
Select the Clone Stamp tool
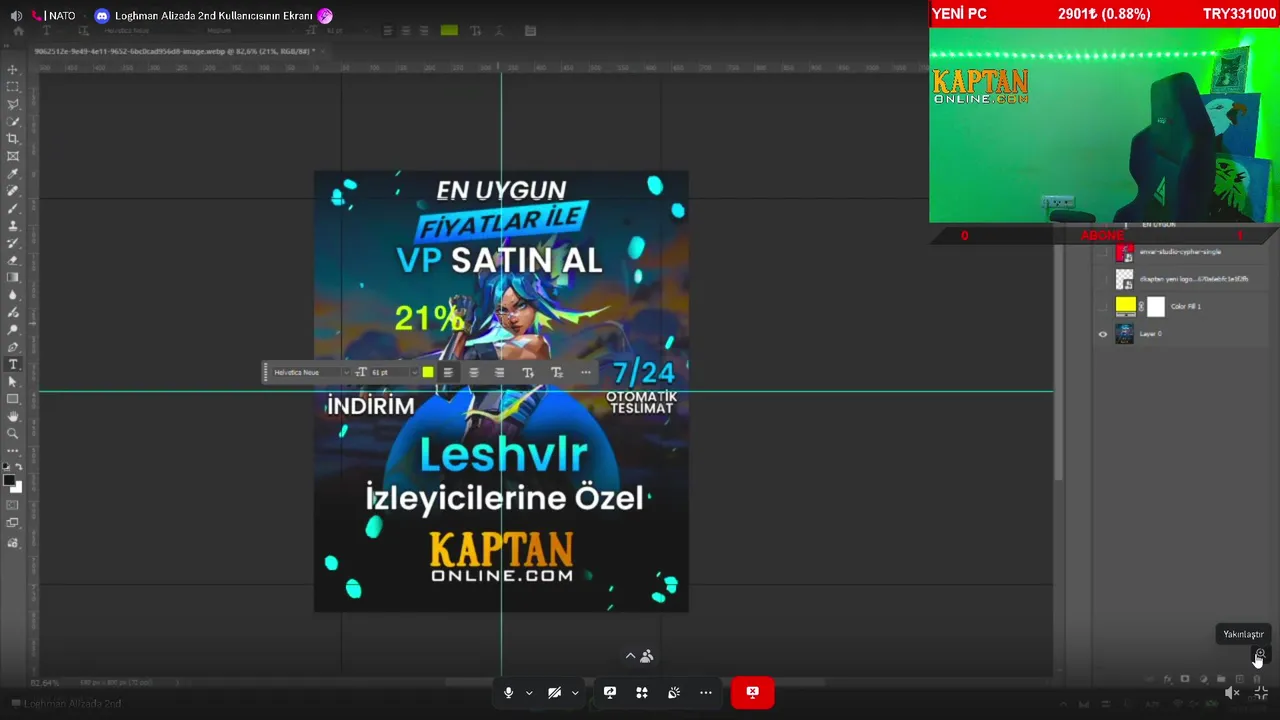(x=13, y=226)
